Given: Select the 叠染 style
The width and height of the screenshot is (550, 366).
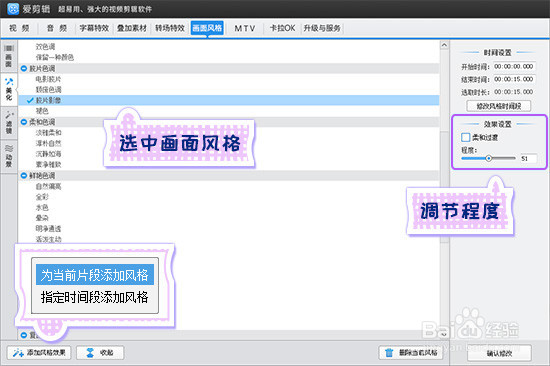Looking at the screenshot, I should [x=42, y=218].
